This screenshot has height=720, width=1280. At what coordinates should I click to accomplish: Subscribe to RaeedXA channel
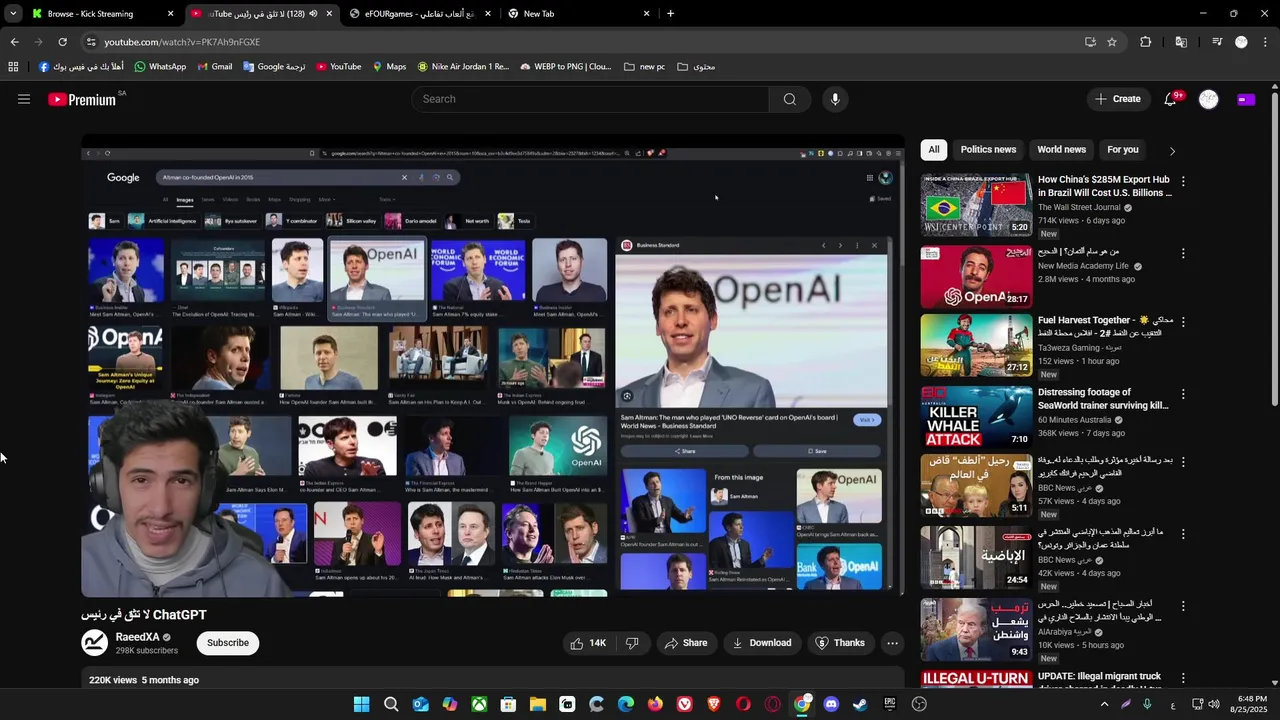click(228, 643)
